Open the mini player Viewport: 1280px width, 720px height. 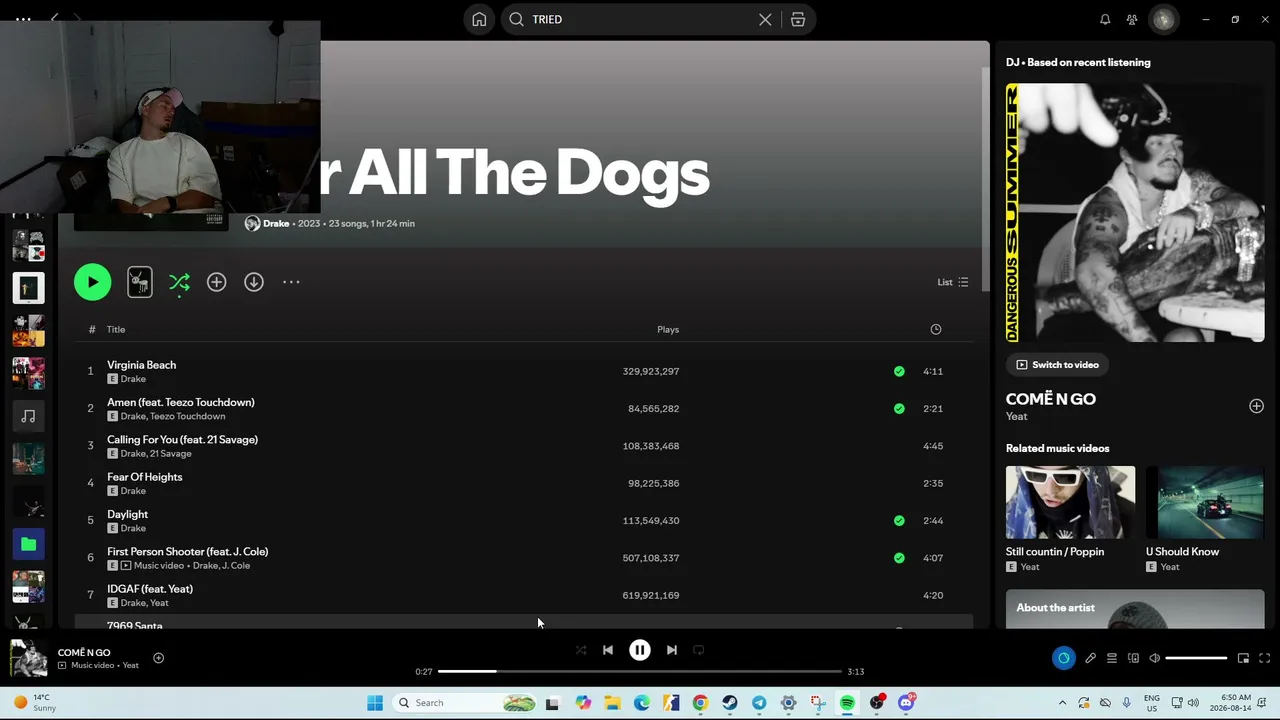coord(1243,658)
